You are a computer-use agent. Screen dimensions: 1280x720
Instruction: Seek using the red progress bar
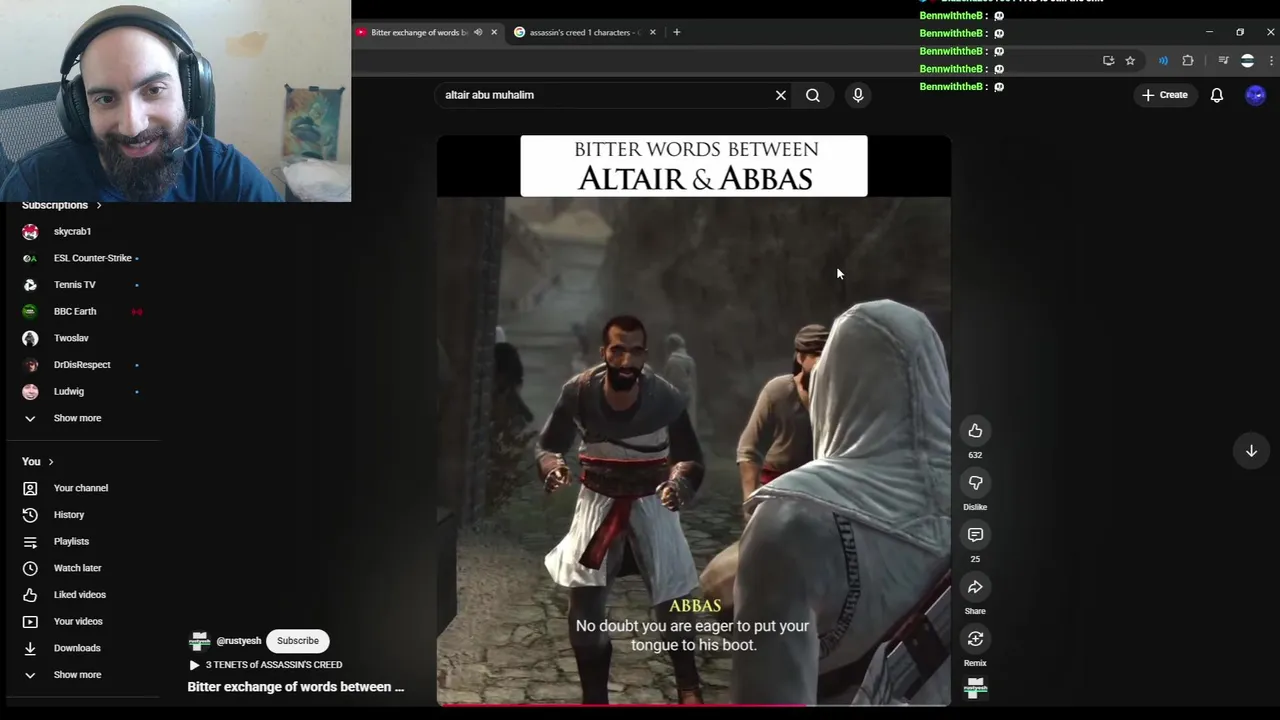click(694, 705)
